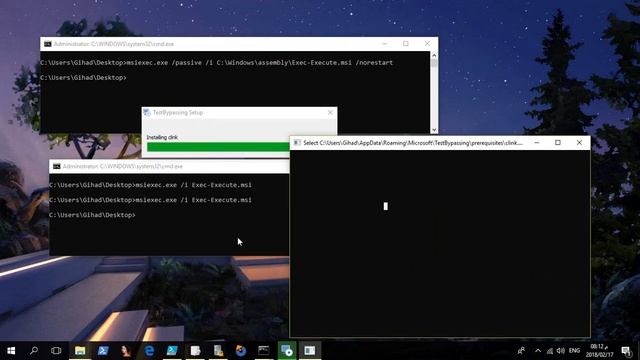The image size is (640, 360).
Task: Open the first PowerShell taskbar icon
Action: (x=103, y=351)
